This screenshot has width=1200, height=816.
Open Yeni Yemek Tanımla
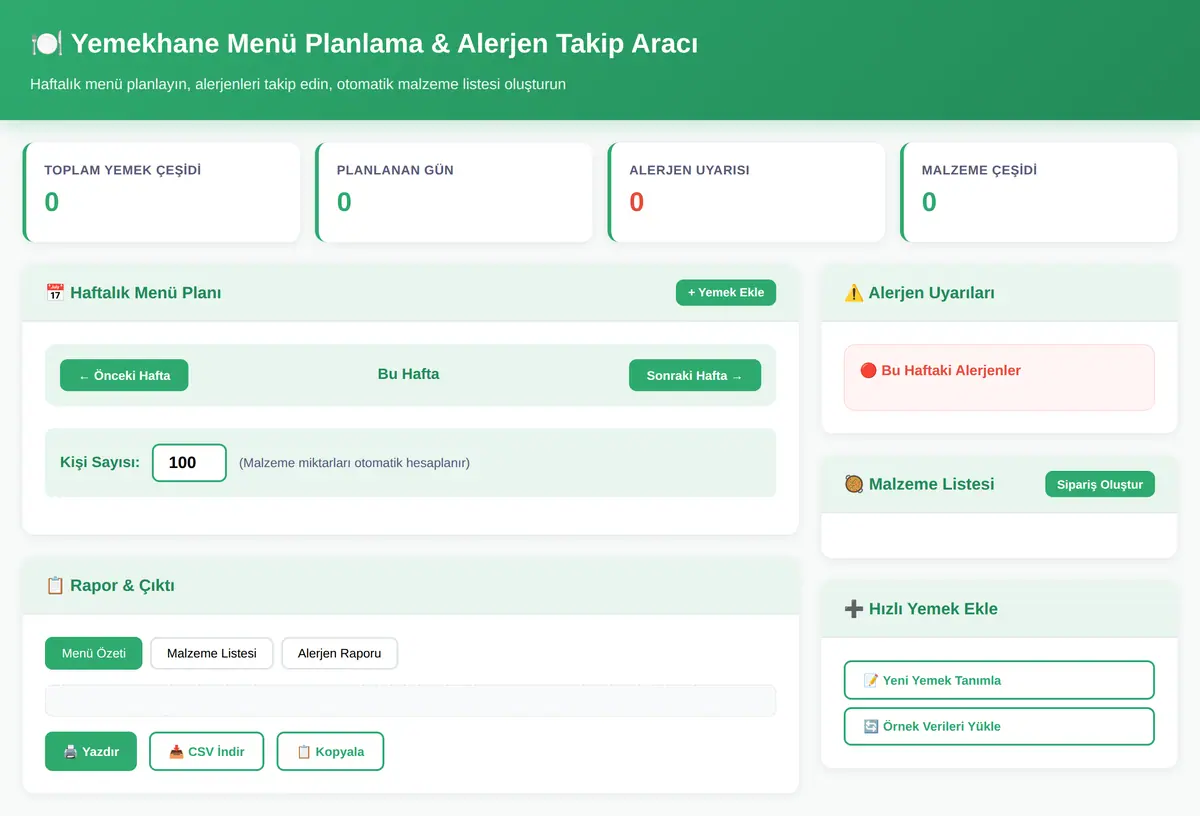[x=999, y=680]
